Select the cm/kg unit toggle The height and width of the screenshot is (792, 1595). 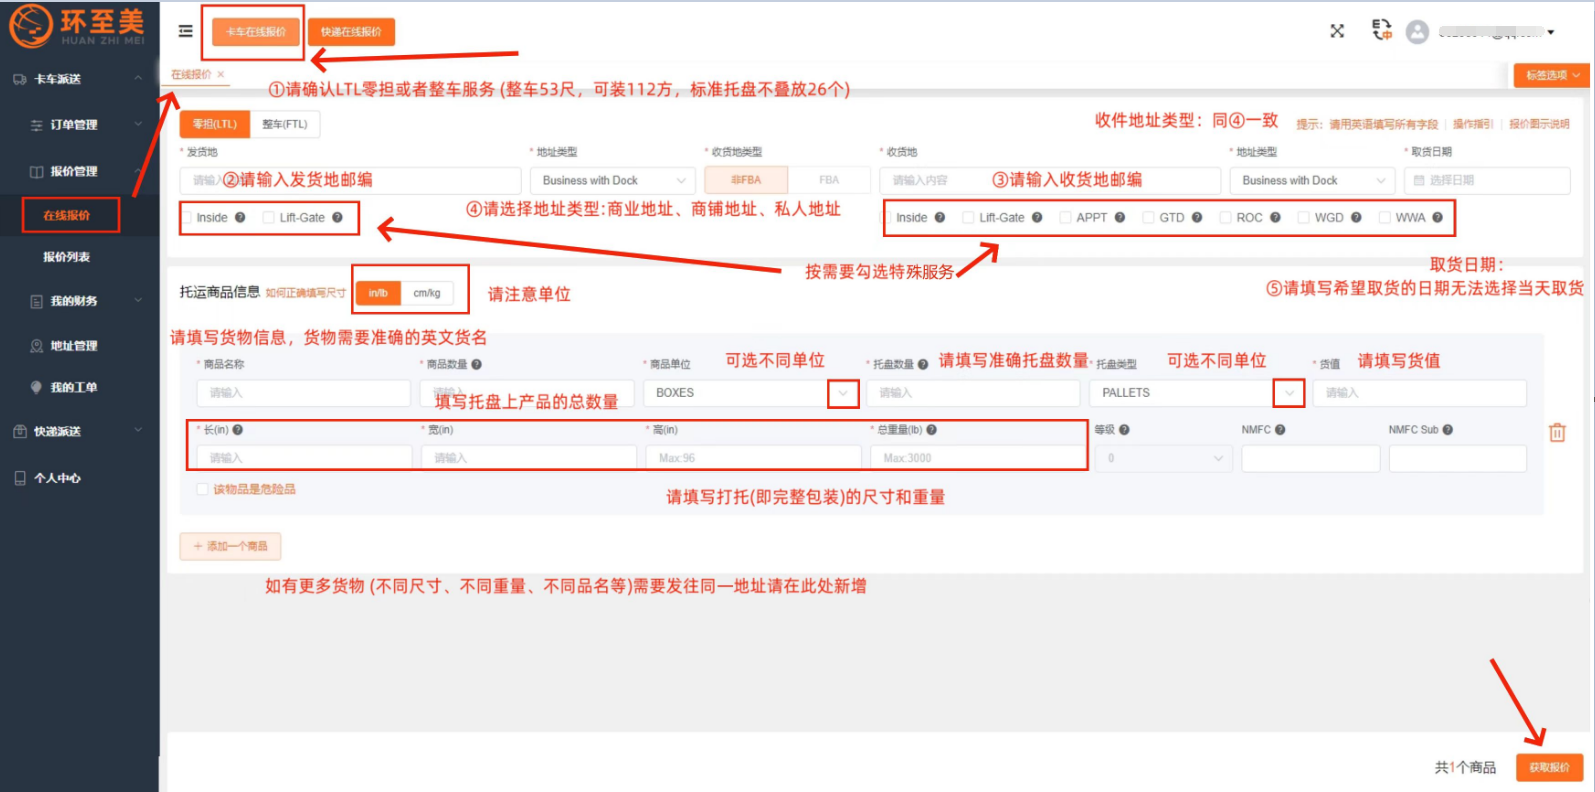[427, 293]
